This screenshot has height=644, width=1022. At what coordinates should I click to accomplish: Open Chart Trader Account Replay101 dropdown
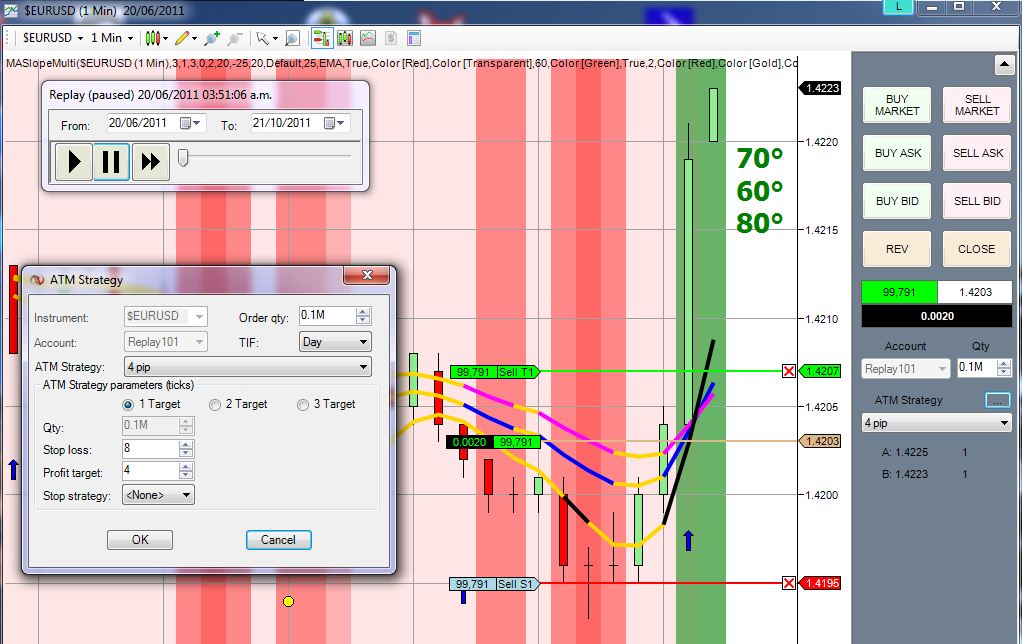point(905,369)
